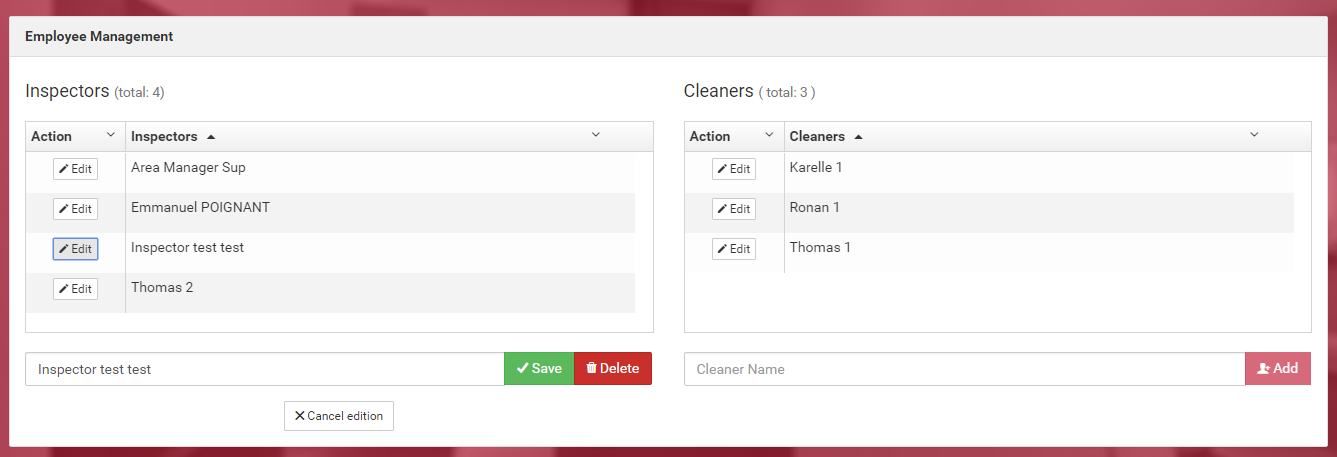Sort by the Cleaners column header
This screenshot has width=1337, height=457.
point(817,137)
